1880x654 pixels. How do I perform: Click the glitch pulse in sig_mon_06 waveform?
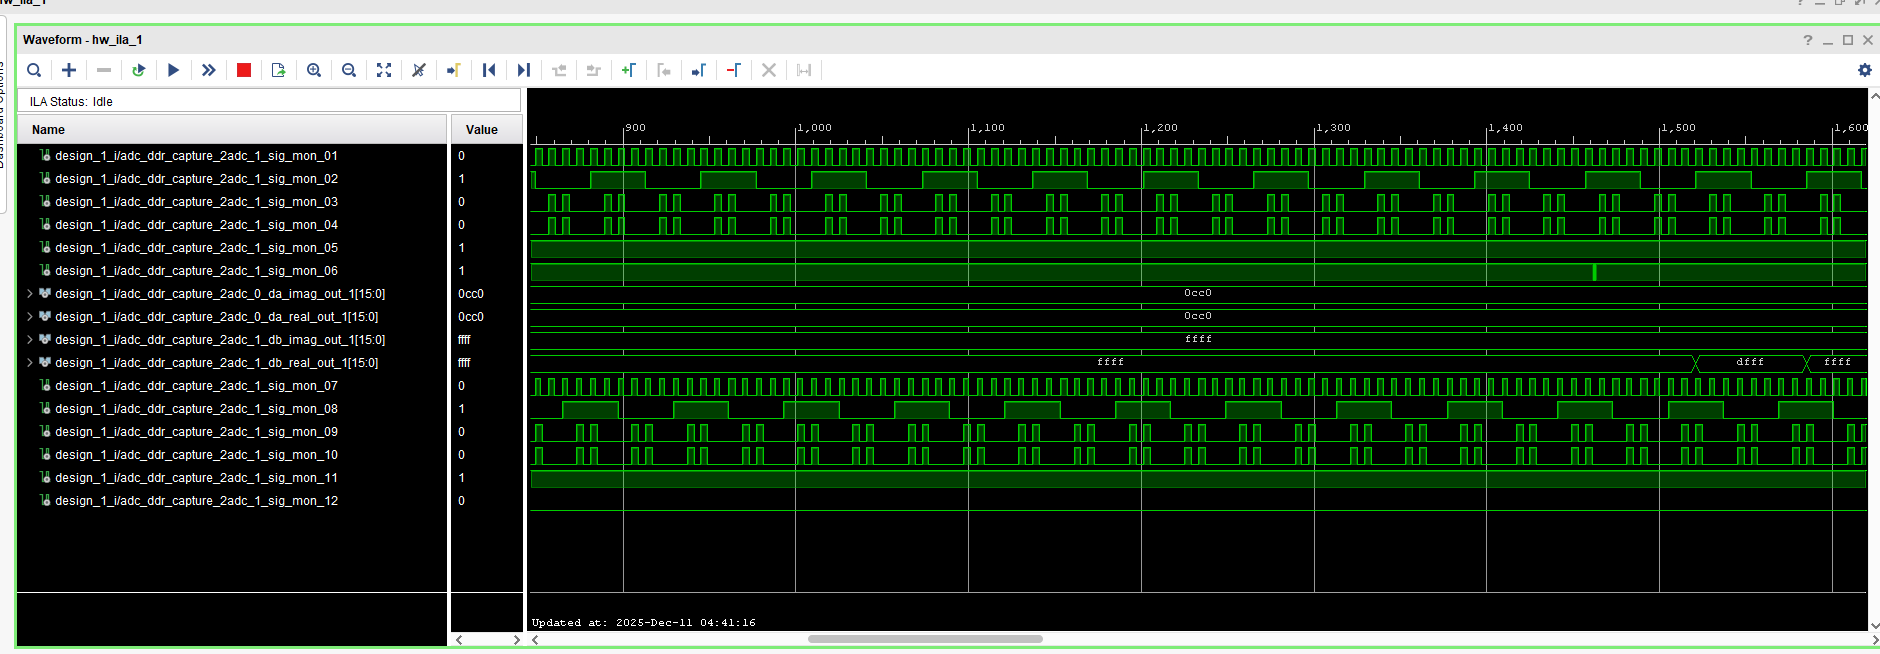point(1594,272)
